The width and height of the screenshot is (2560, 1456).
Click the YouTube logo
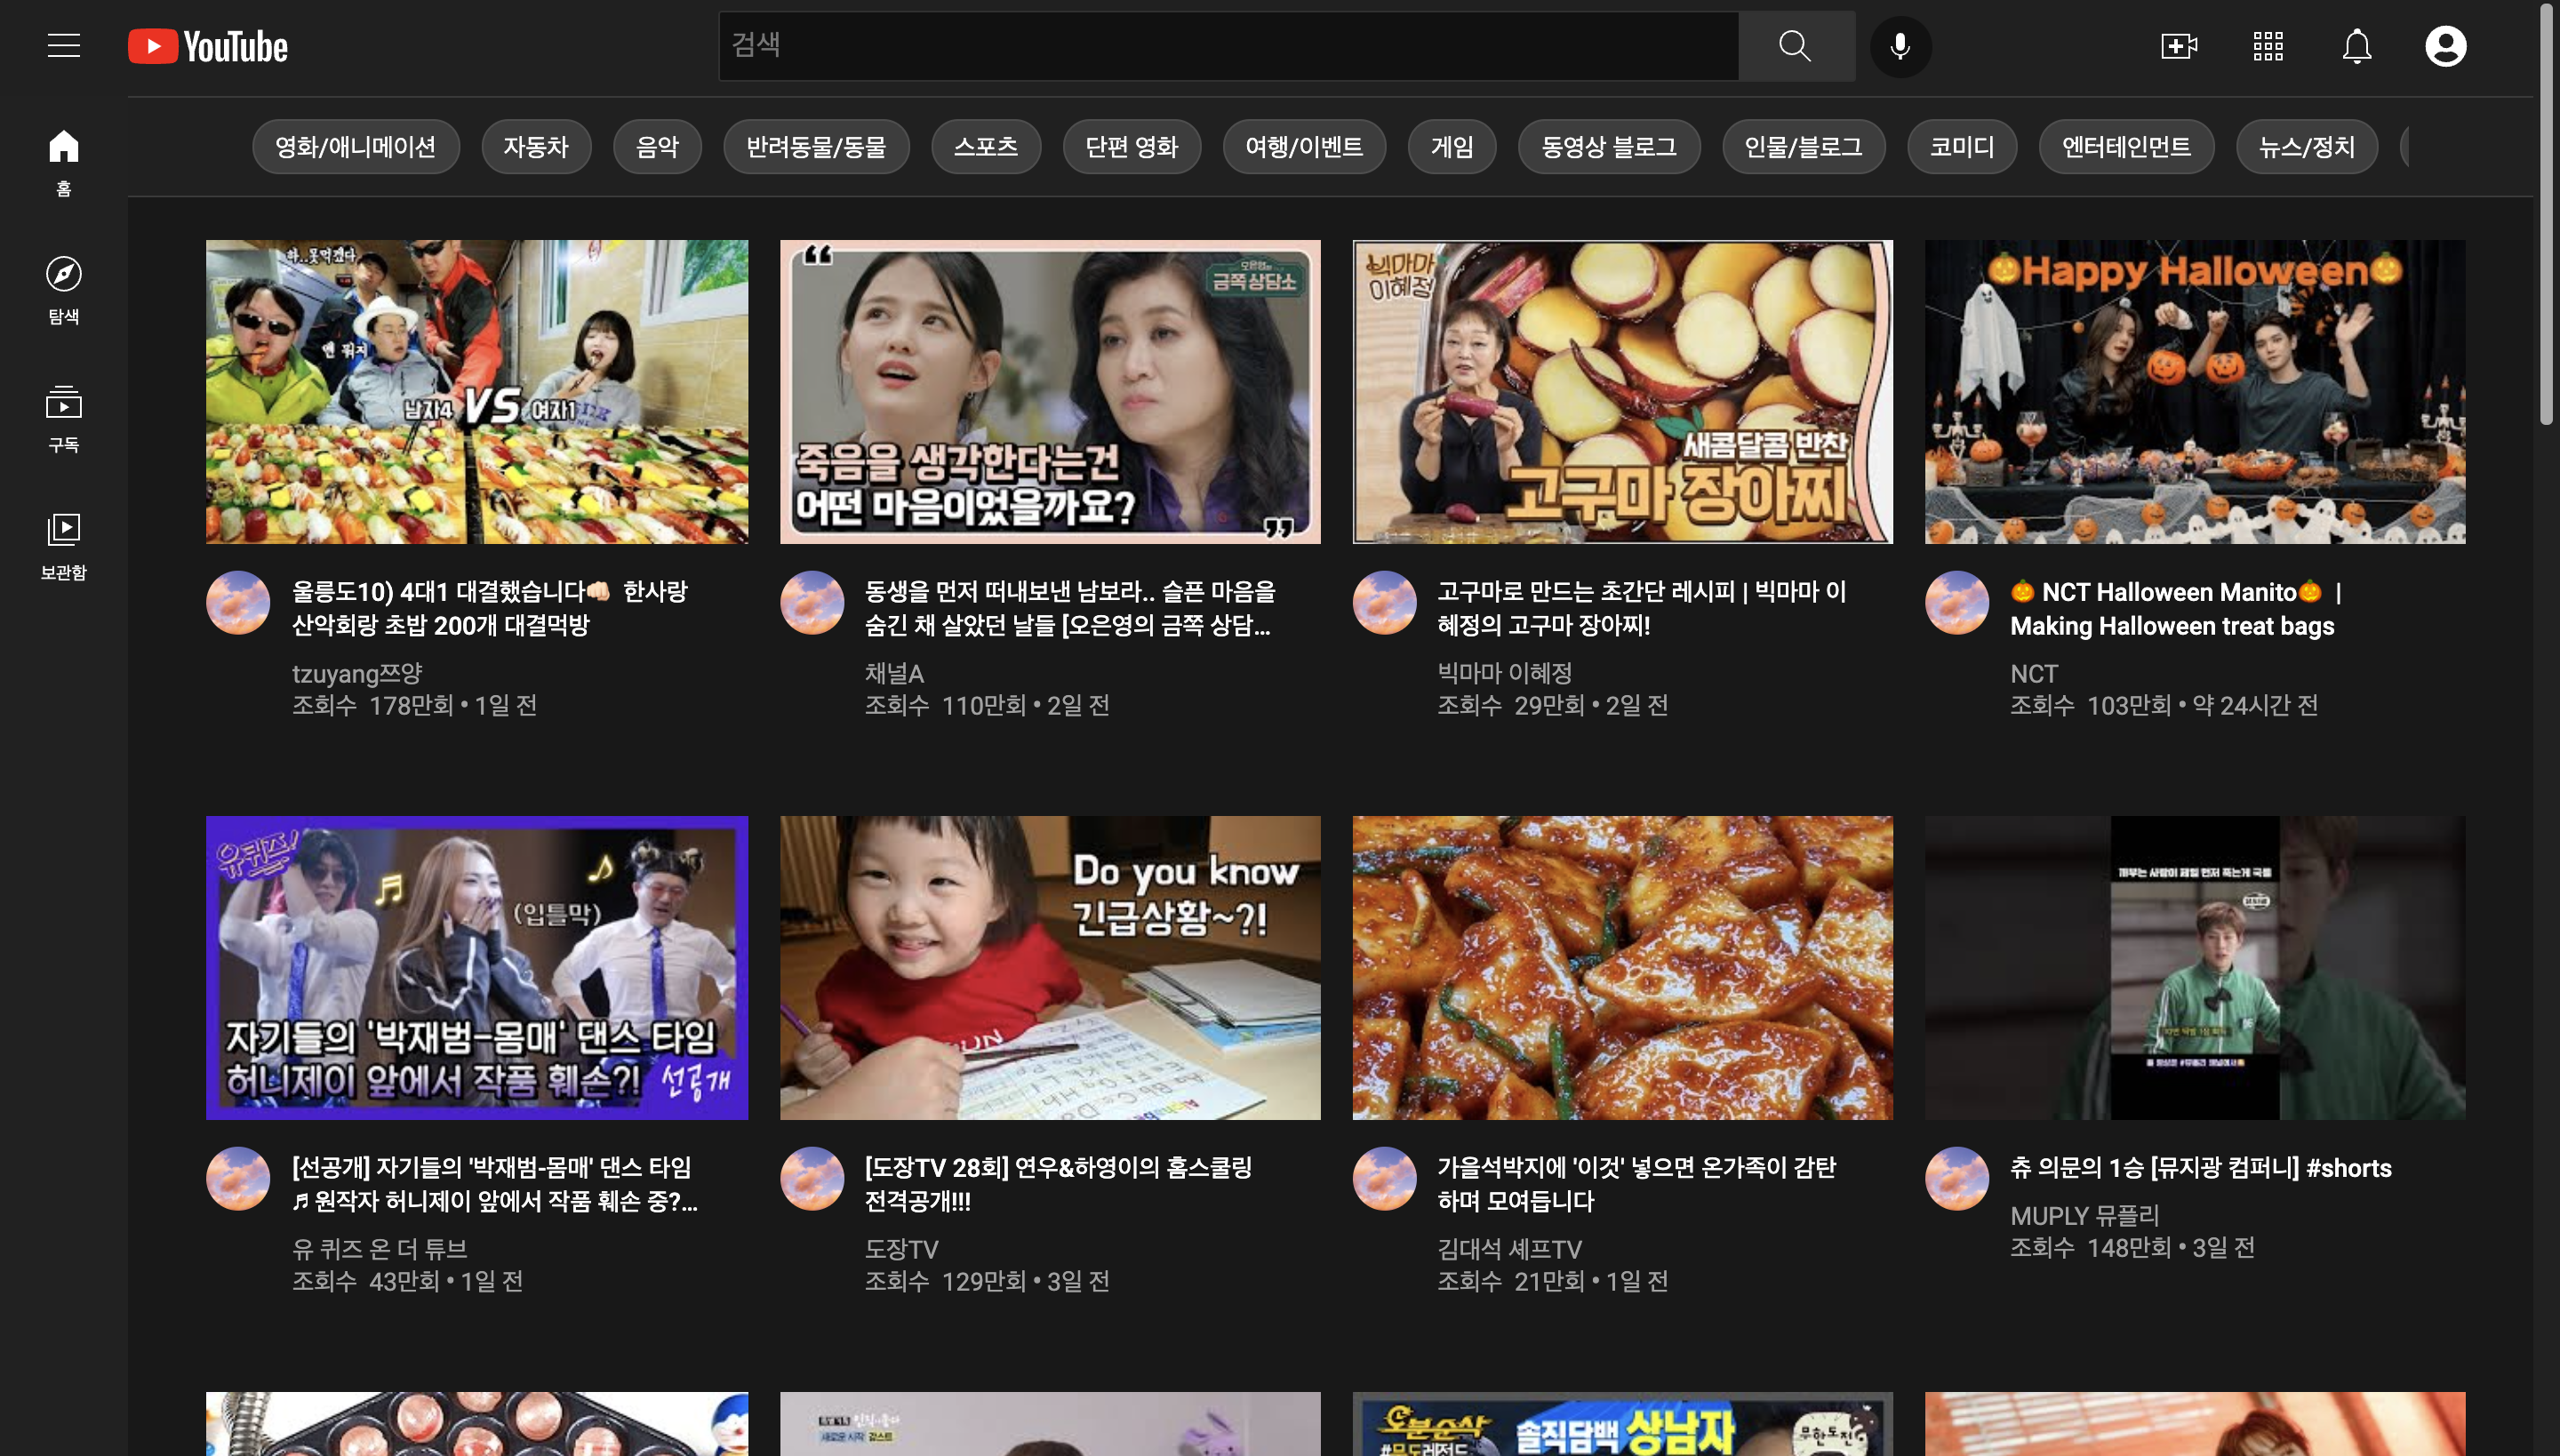pyautogui.click(x=206, y=45)
